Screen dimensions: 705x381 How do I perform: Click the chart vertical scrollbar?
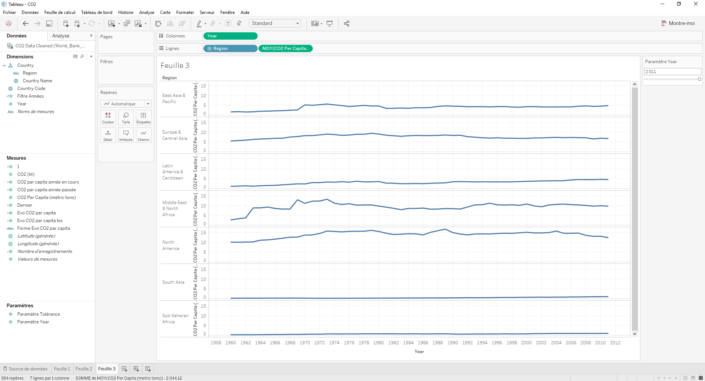point(634,209)
